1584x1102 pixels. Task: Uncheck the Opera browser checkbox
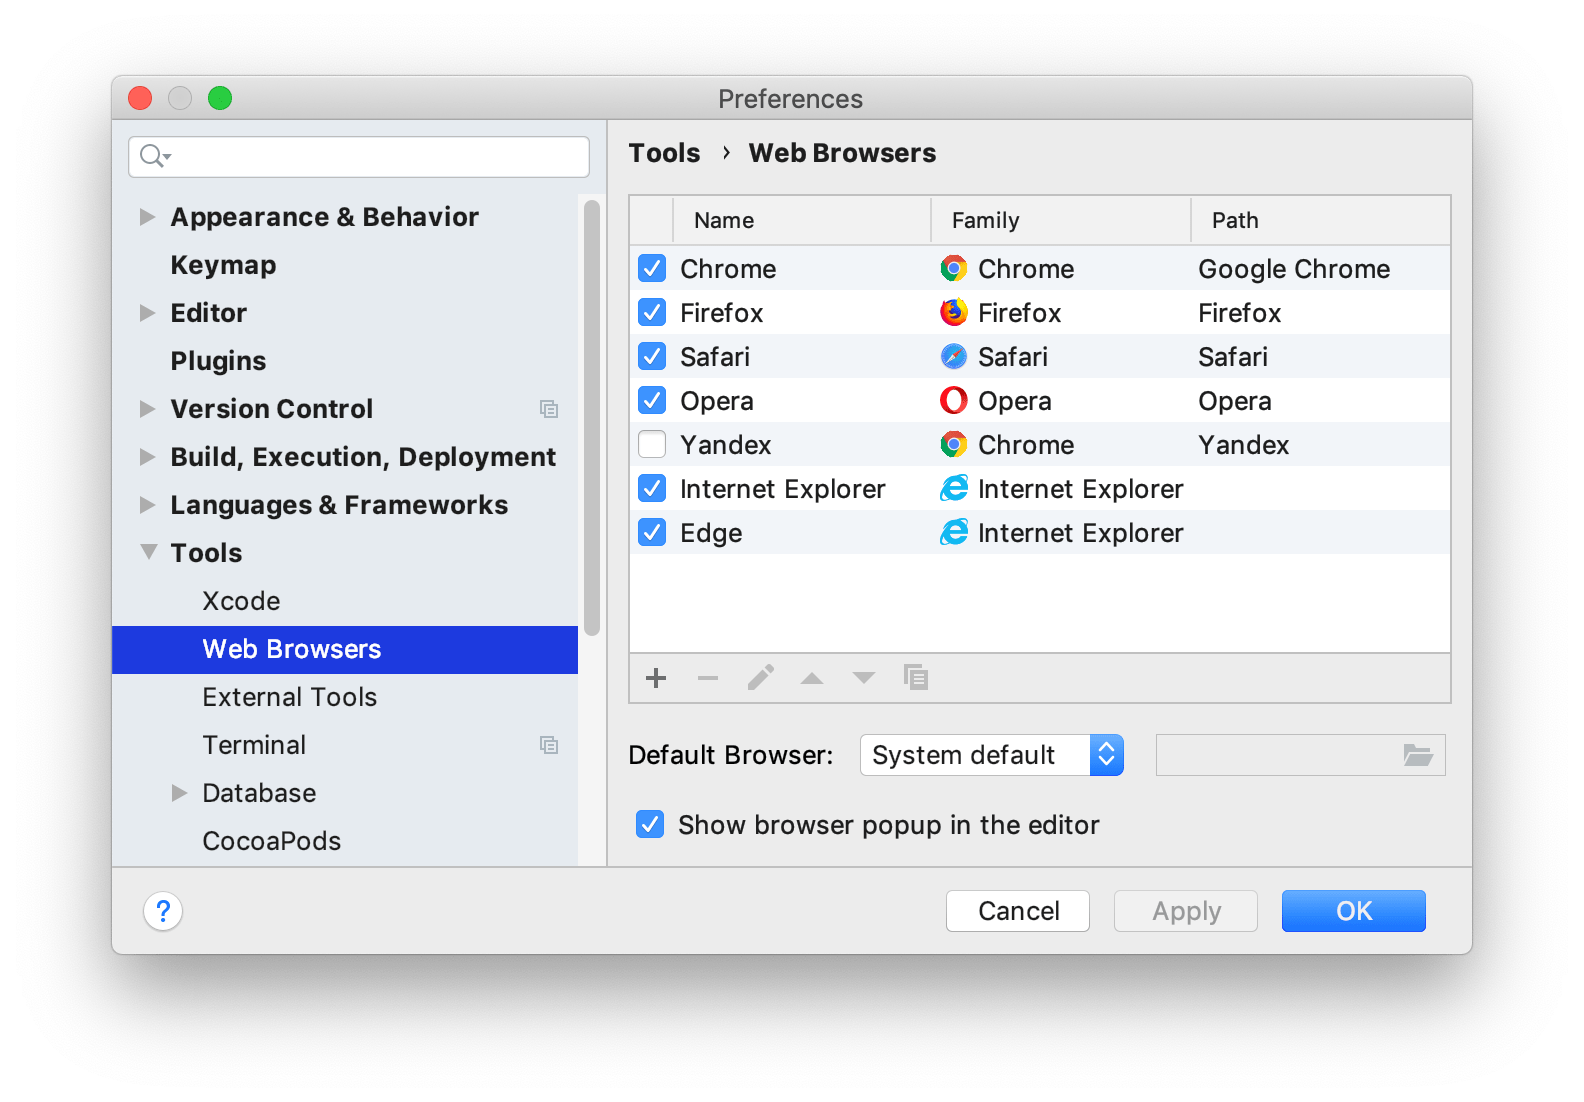pos(652,400)
